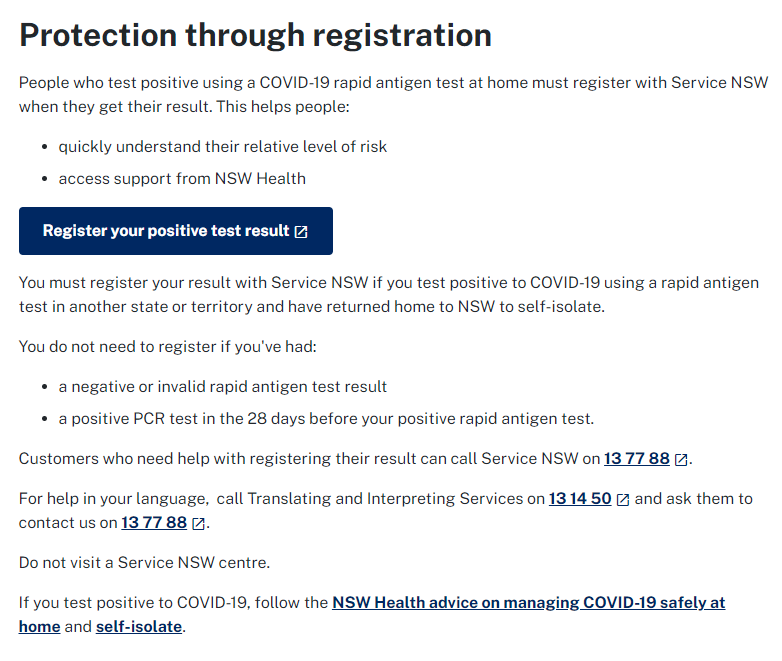Image resolution: width=782 pixels, height=661 pixels.
Task: Click the external-link icon inside the Register button
Action: [301, 232]
